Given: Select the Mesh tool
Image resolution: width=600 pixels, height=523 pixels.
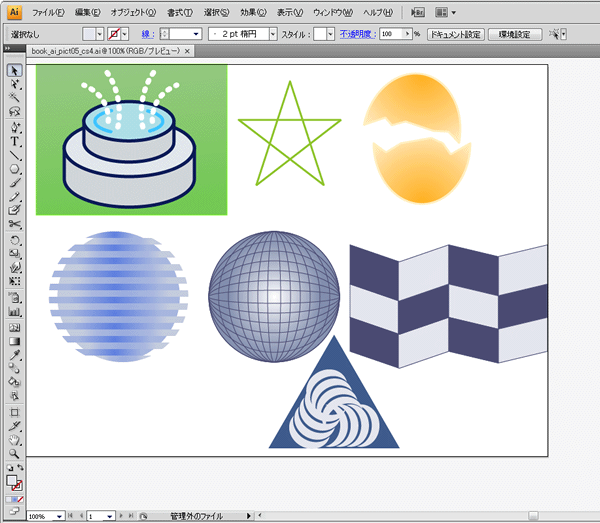Looking at the screenshot, I should 15,327.
